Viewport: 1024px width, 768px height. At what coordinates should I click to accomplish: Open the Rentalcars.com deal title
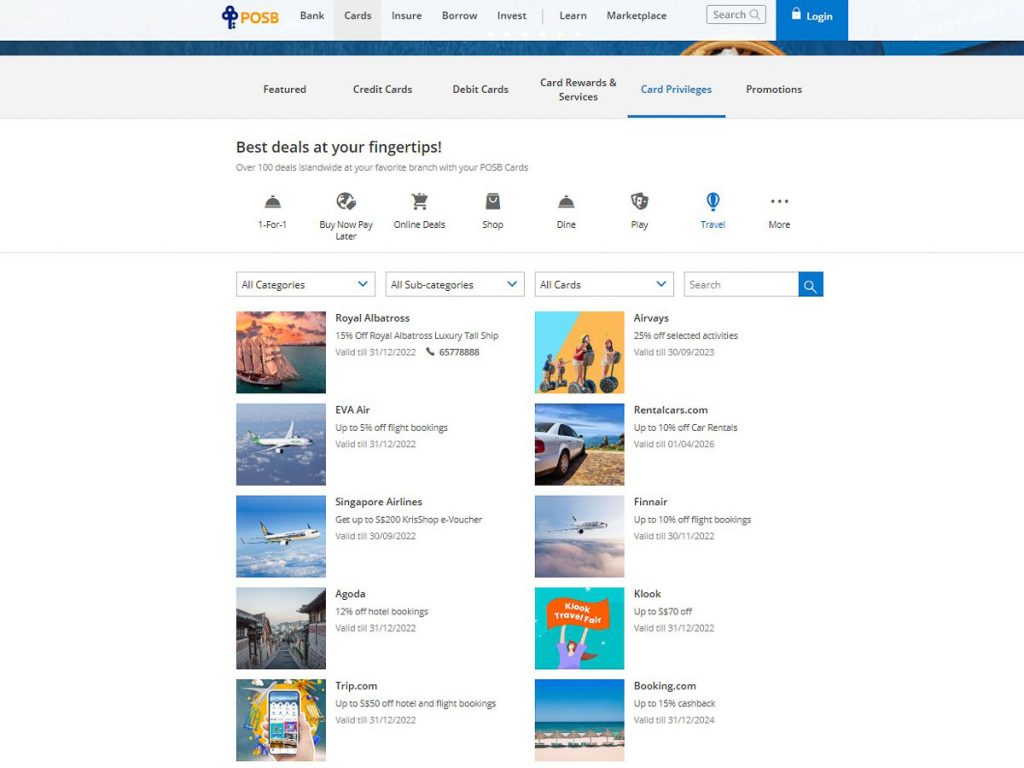pos(671,410)
